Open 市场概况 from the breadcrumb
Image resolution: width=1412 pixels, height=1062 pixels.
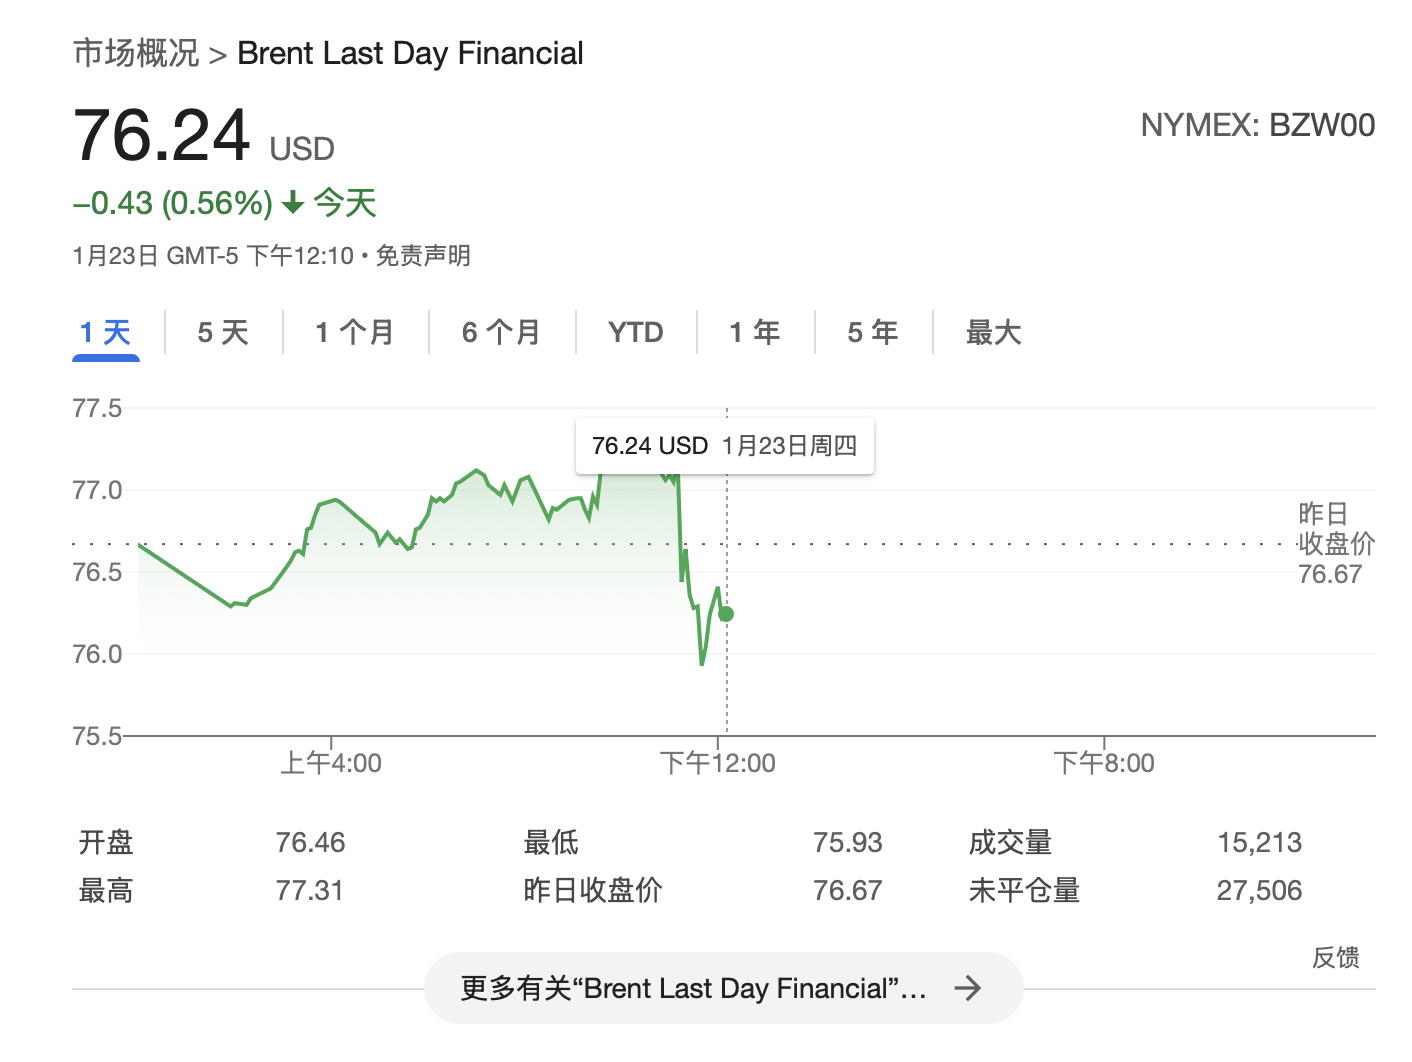point(133,53)
